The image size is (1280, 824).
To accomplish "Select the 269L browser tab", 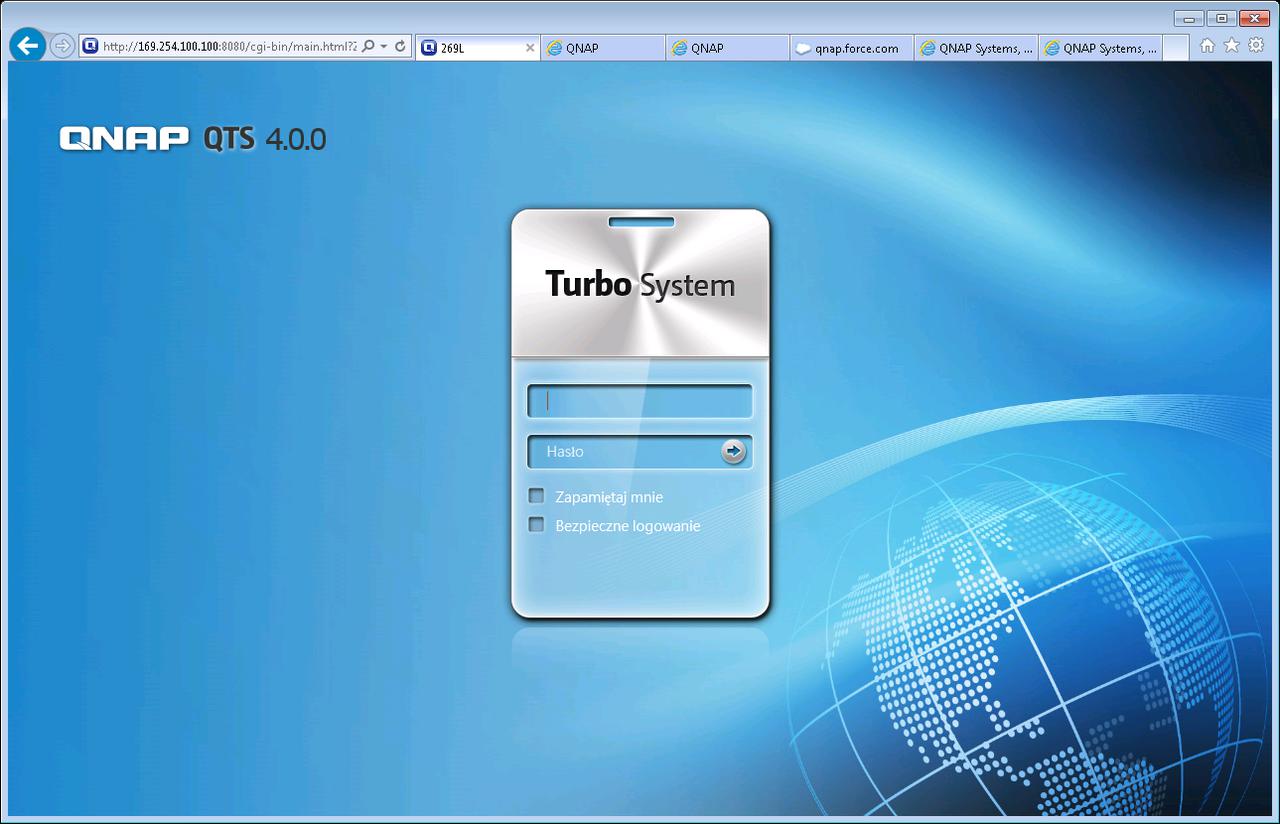I will (478, 48).
